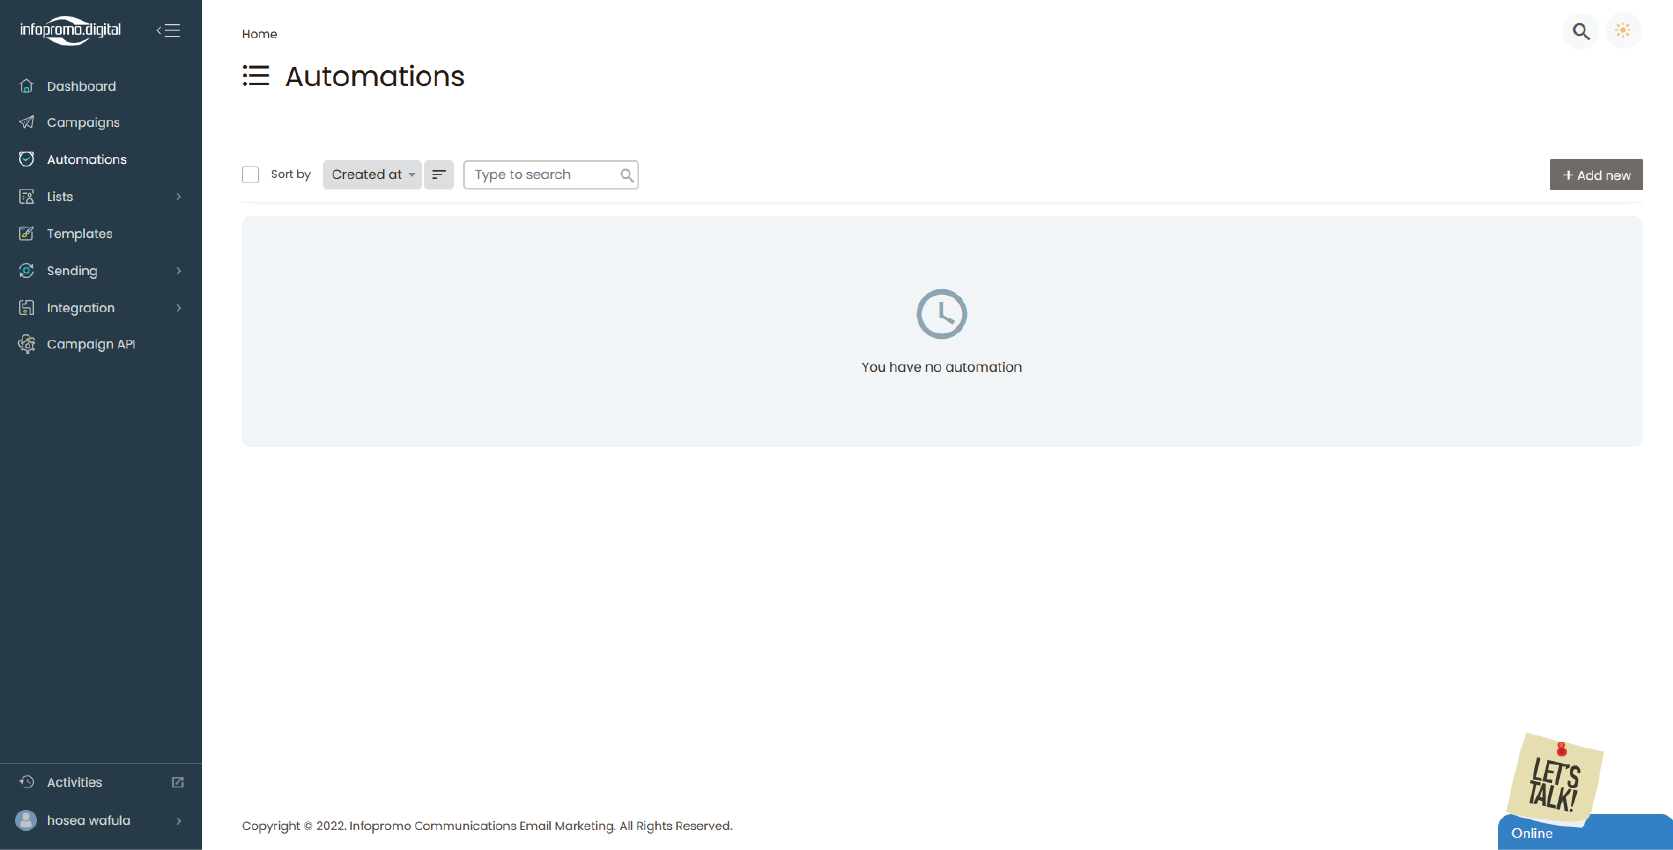Click the magnifier inside search box
The image size is (1673, 850).
[x=627, y=175]
